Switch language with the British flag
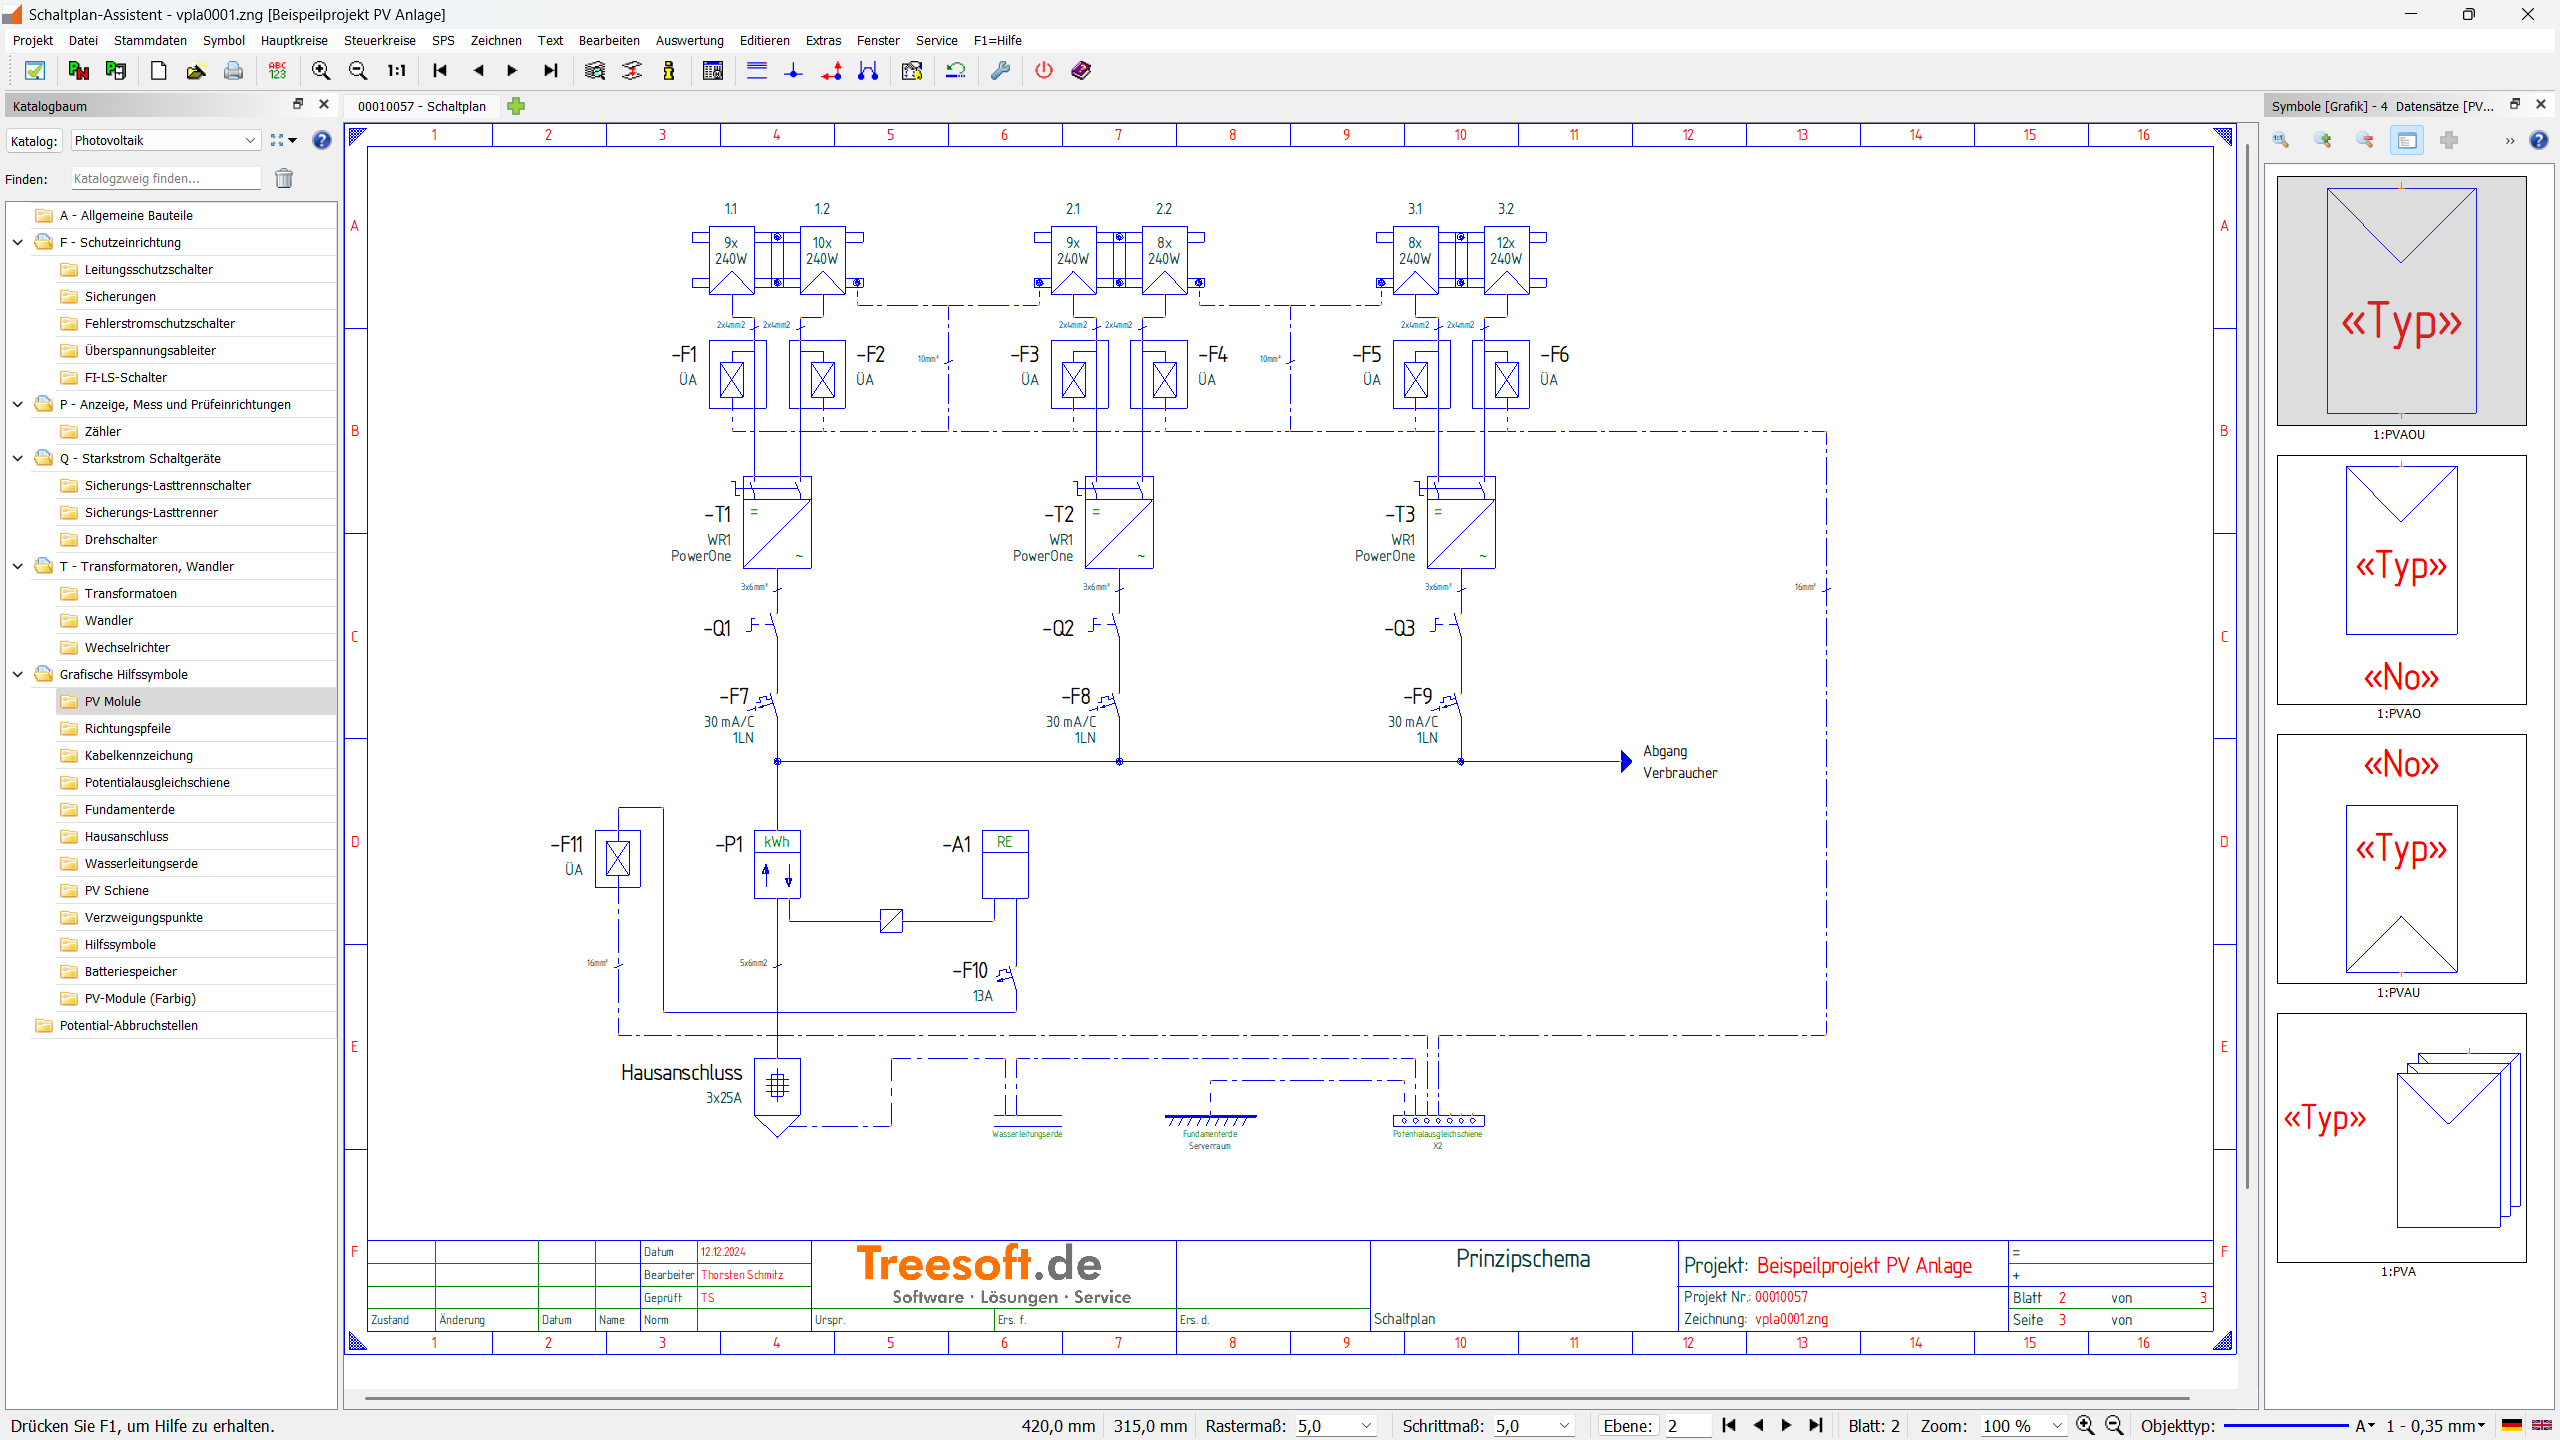Viewport: 2560px width, 1440px height. tap(2541, 1426)
